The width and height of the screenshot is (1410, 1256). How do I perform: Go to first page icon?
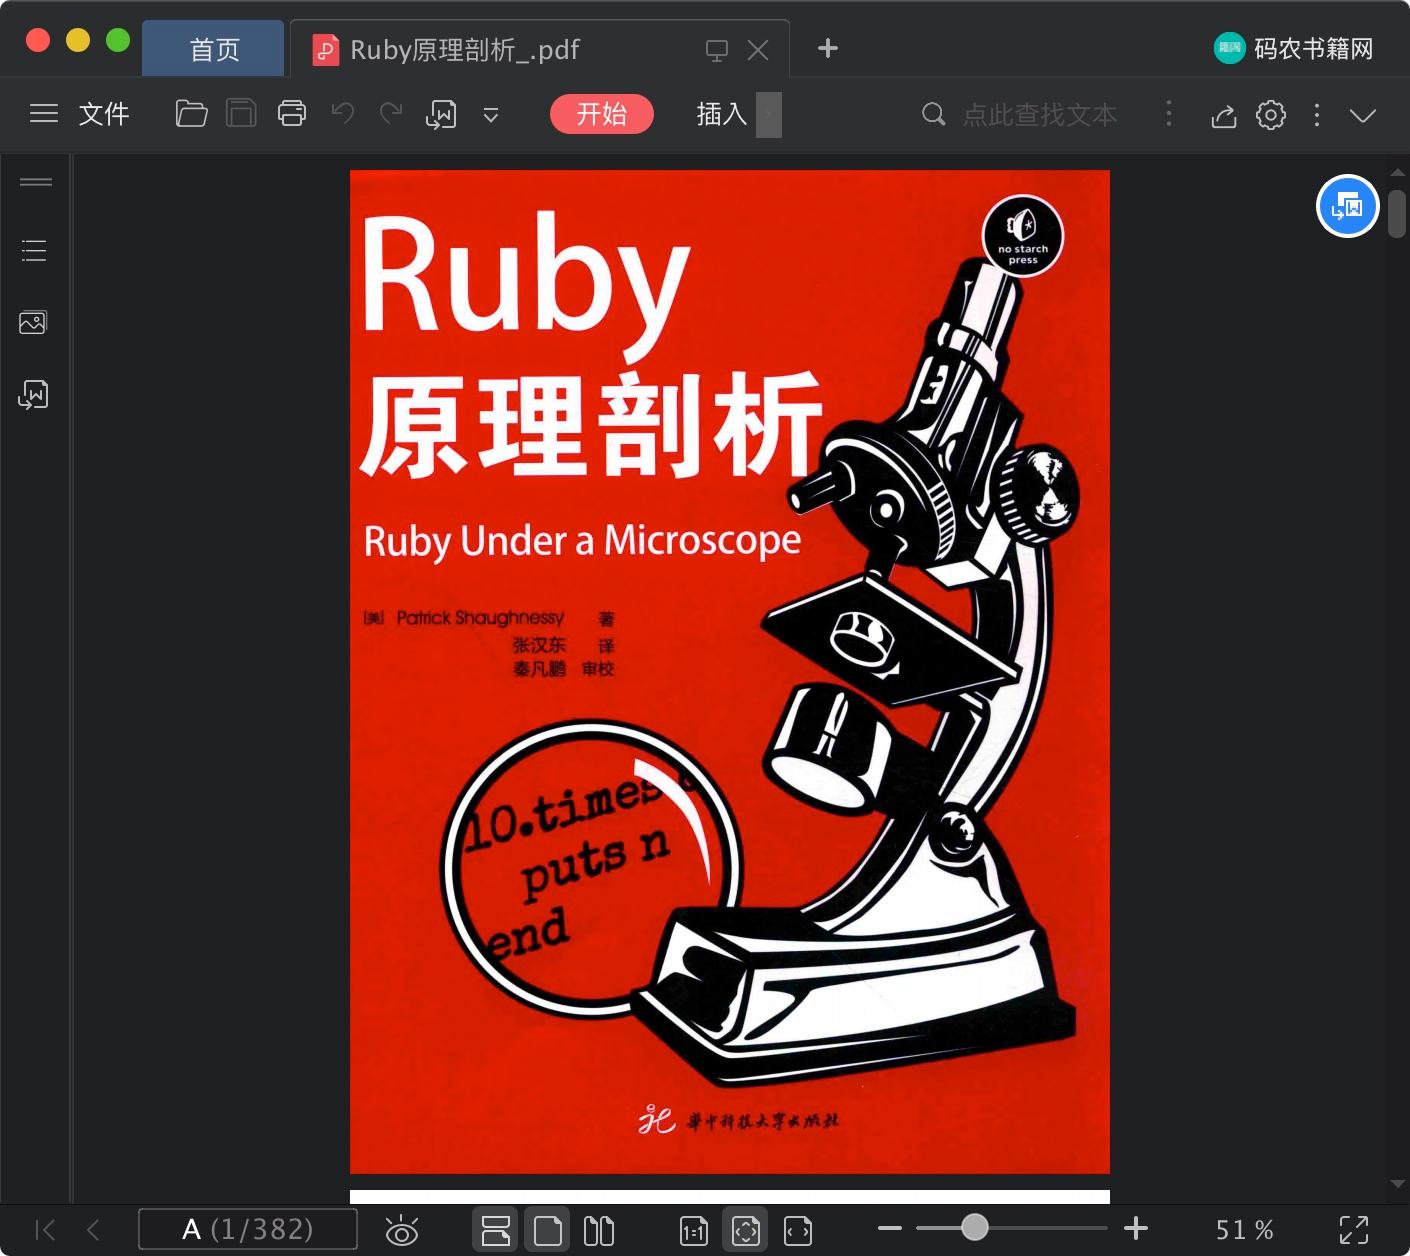pyautogui.click(x=45, y=1229)
